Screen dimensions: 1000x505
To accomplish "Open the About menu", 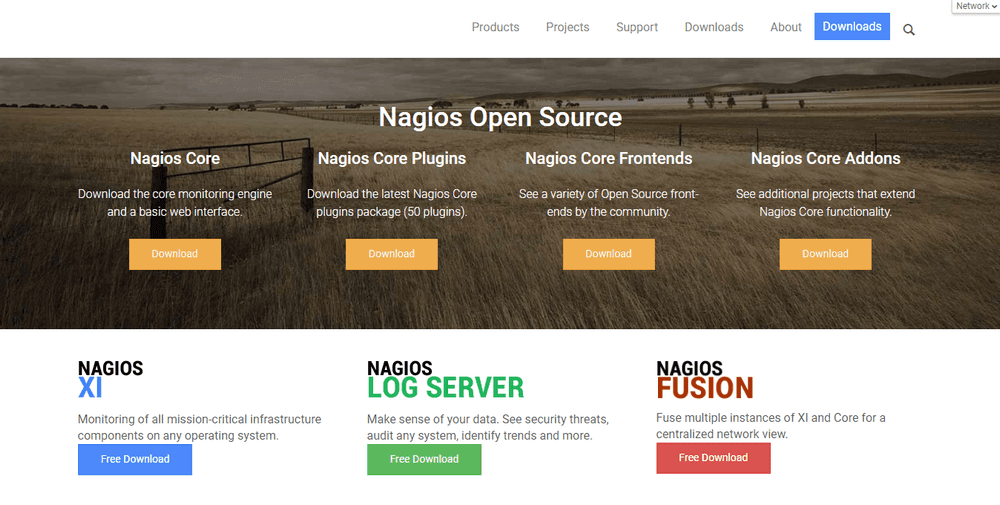I will click(x=786, y=27).
